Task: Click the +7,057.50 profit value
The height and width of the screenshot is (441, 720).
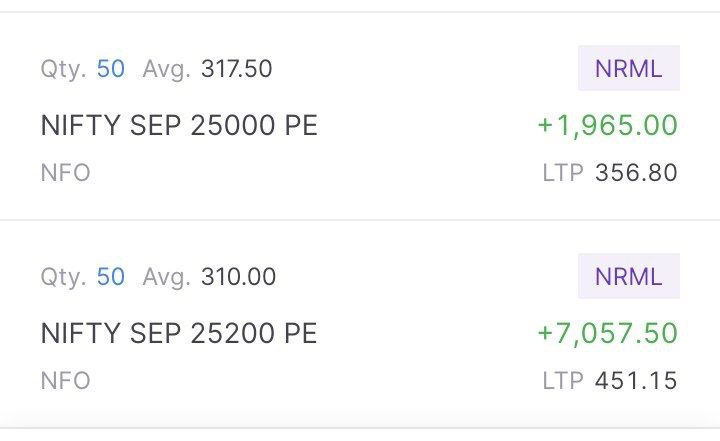Action: (607, 333)
